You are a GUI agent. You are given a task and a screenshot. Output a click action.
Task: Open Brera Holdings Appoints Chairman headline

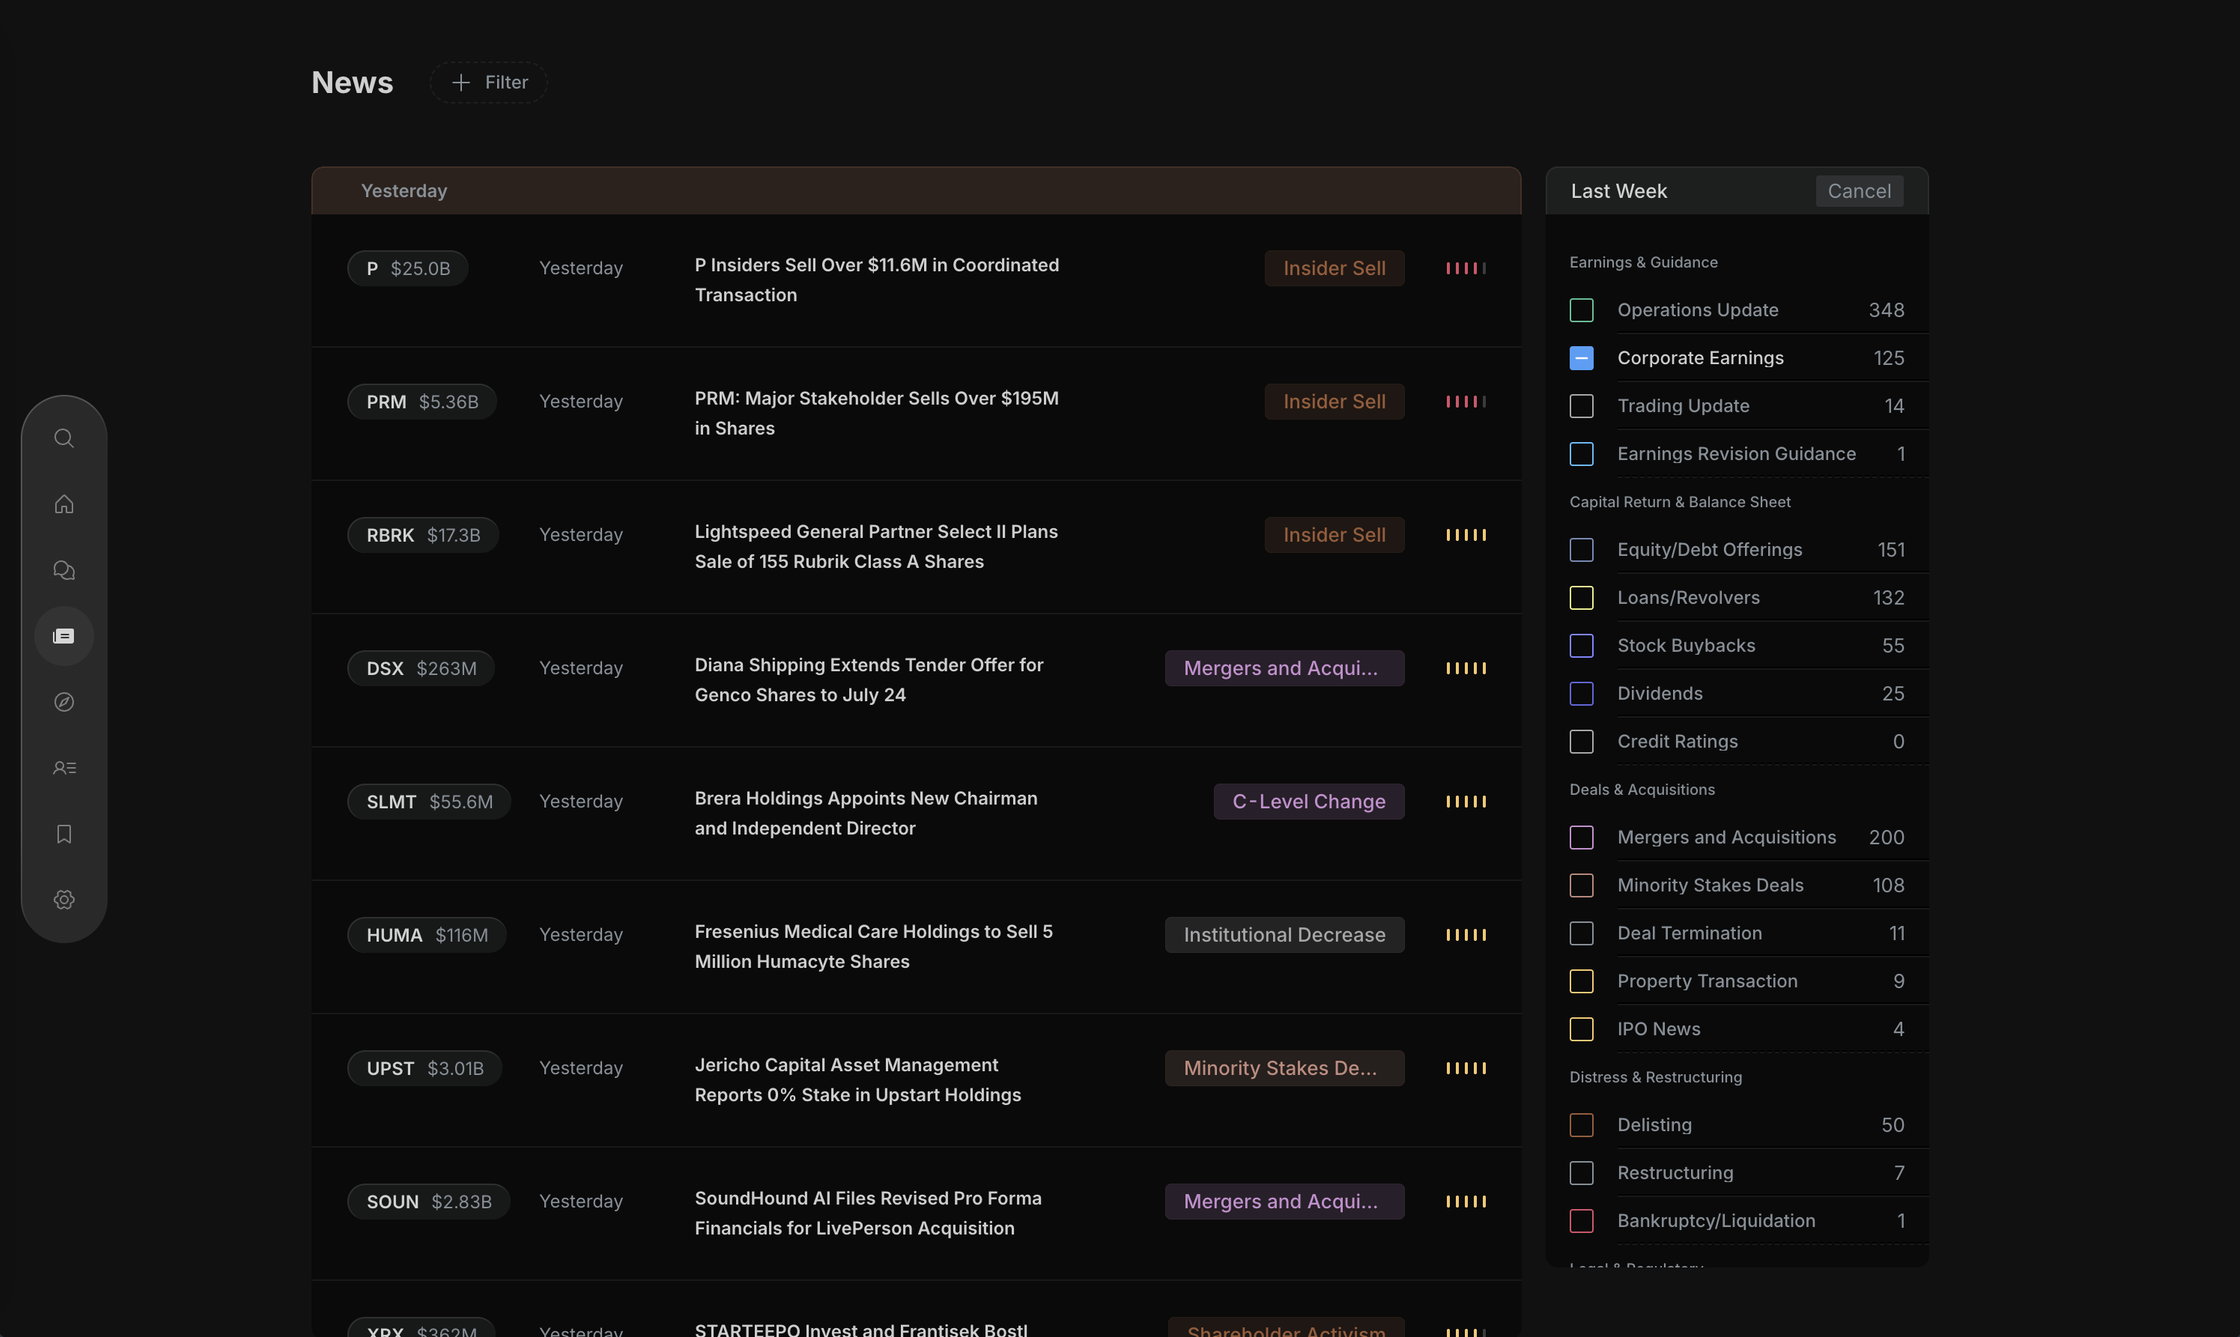[x=866, y=814]
